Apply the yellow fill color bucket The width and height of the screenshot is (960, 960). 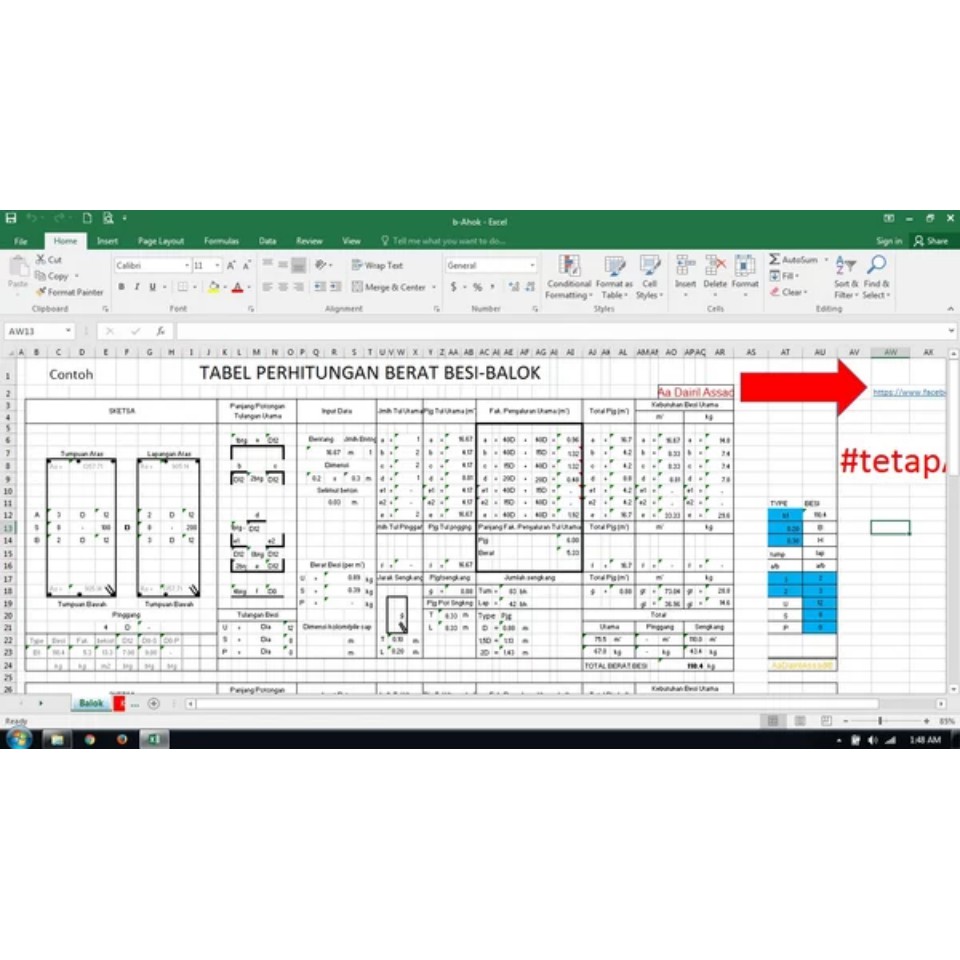click(213, 287)
